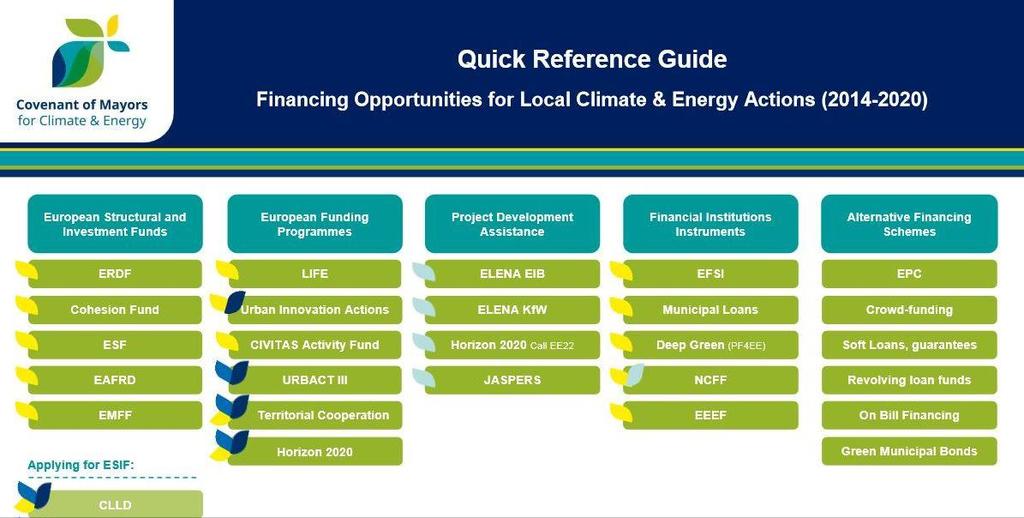The height and width of the screenshot is (518, 1024).
Task: Click the Covenant of Mayors logo
Action: [82, 72]
